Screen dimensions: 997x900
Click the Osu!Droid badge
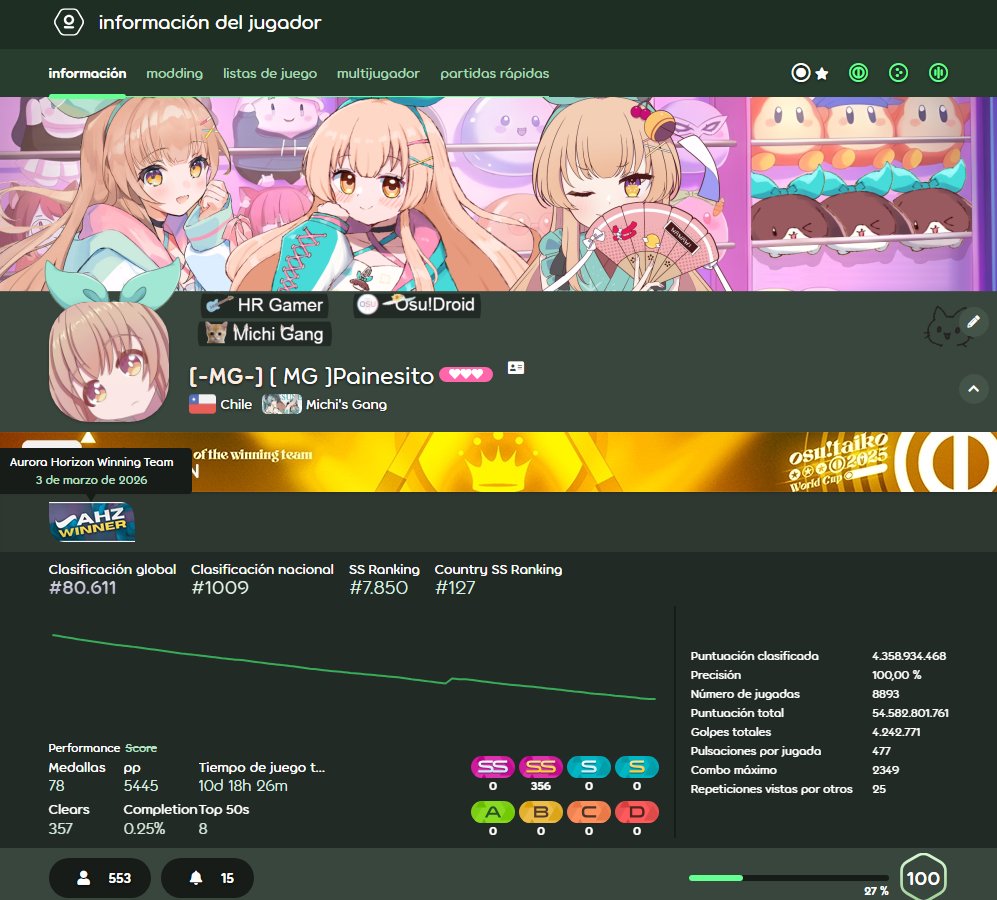tap(416, 305)
